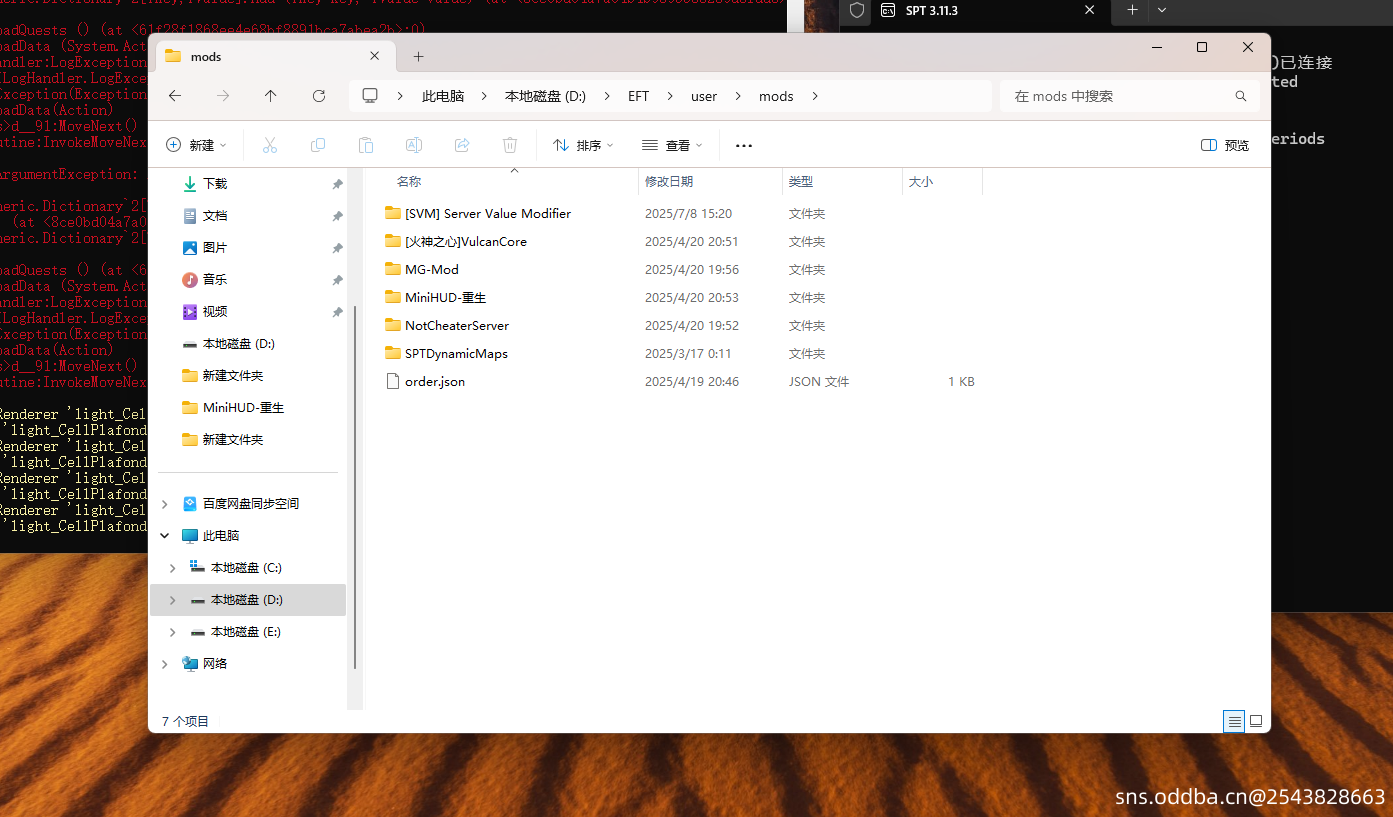Click the Copy icon in toolbar
This screenshot has width=1393, height=817.
tap(318, 145)
